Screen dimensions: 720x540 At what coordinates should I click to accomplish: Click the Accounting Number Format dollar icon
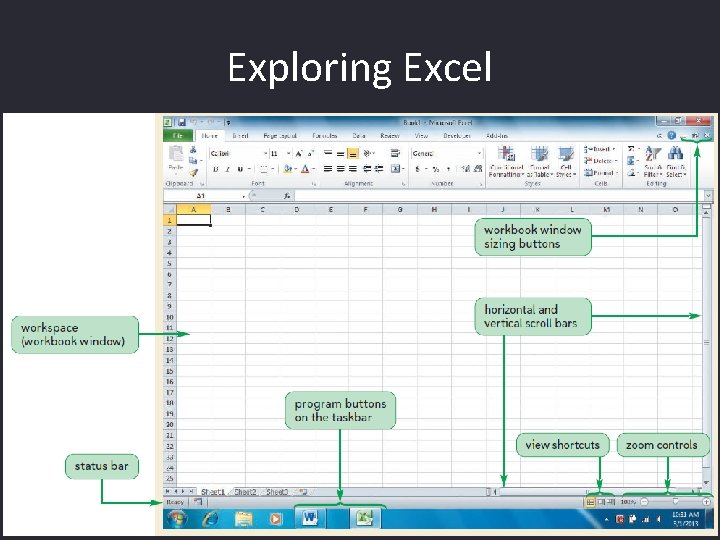click(x=417, y=169)
